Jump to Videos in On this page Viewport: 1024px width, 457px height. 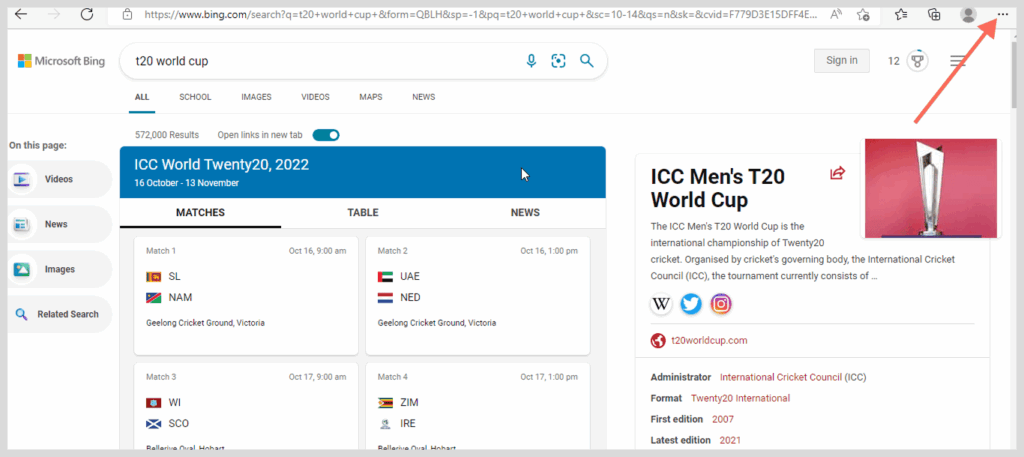(x=59, y=180)
